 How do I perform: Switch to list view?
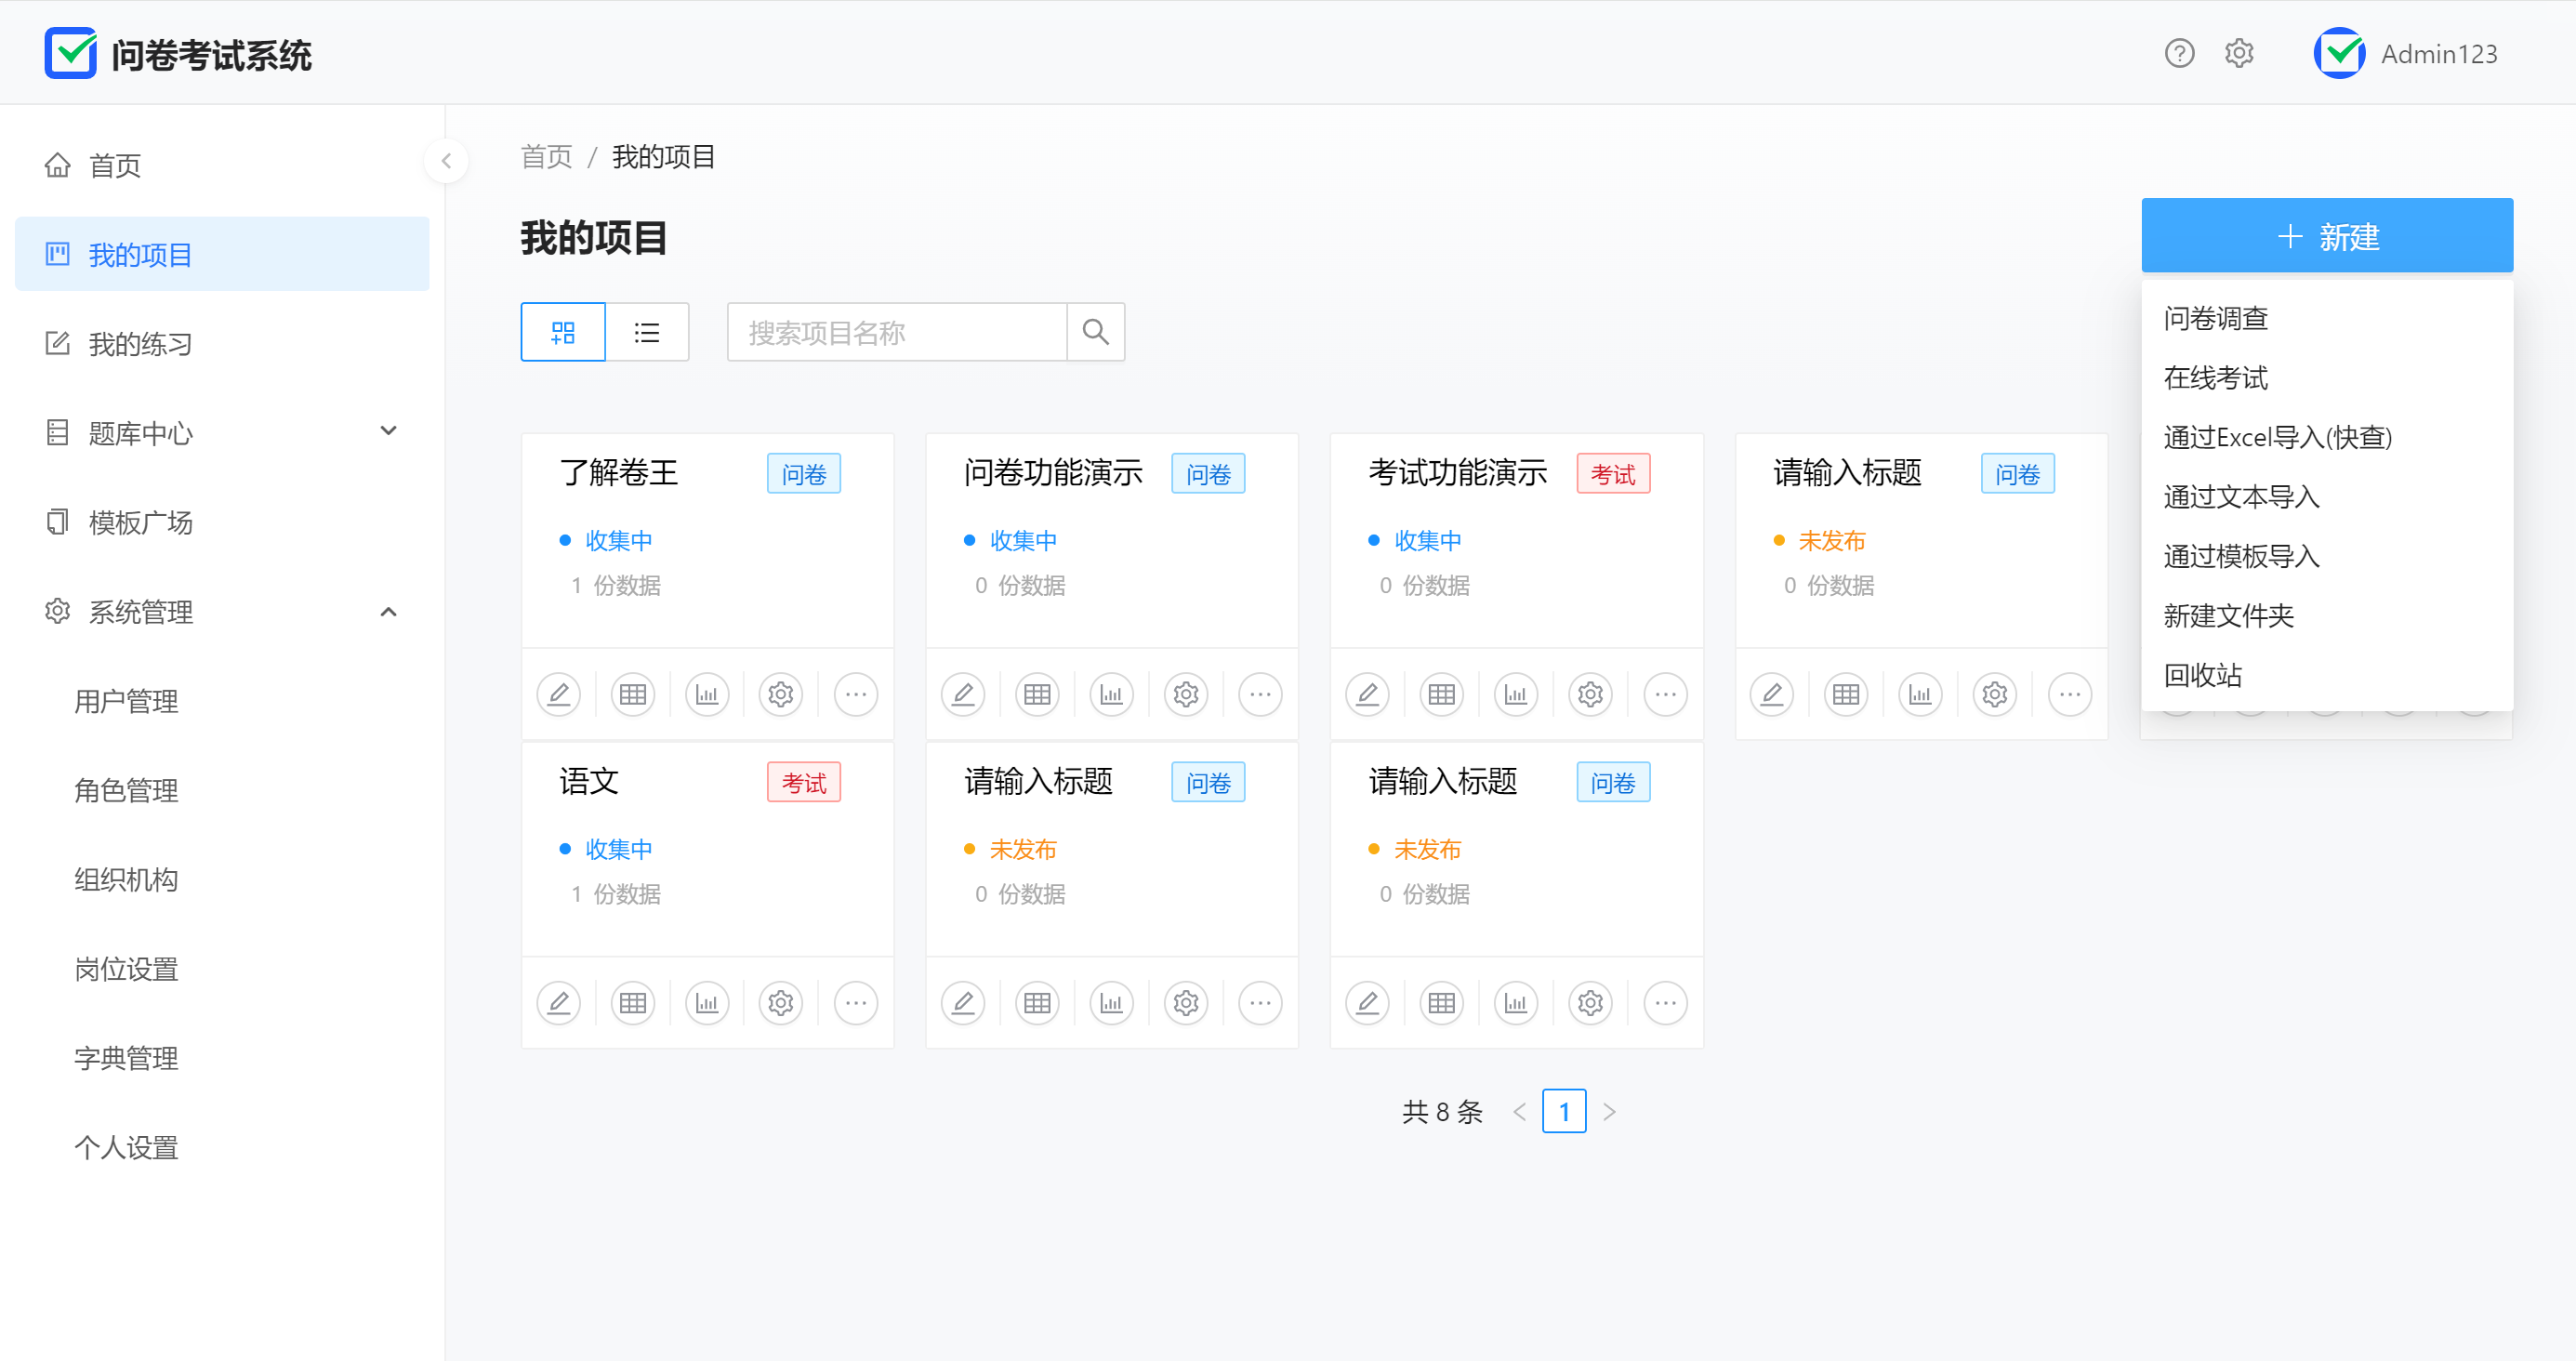click(x=647, y=332)
